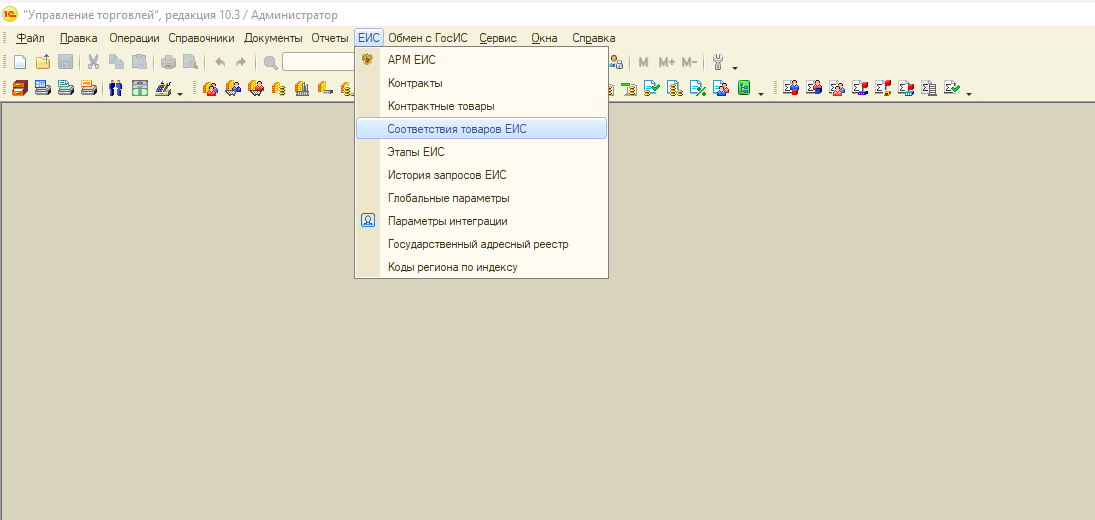Click the gray sigma report with list icon

click(928, 88)
